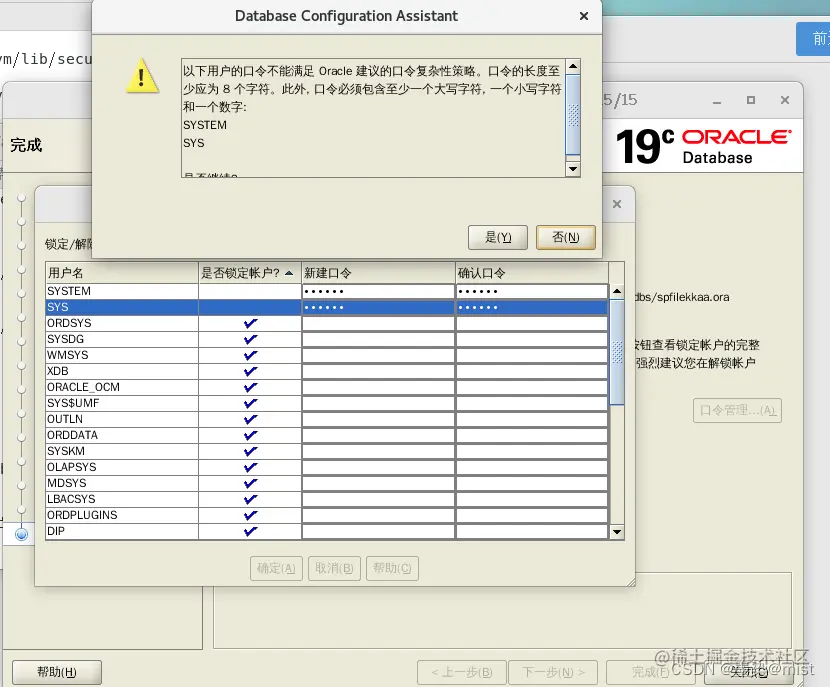Toggle lock checkbox for WMSYS account
830x687 pixels.
pyautogui.click(x=250, y=355)
